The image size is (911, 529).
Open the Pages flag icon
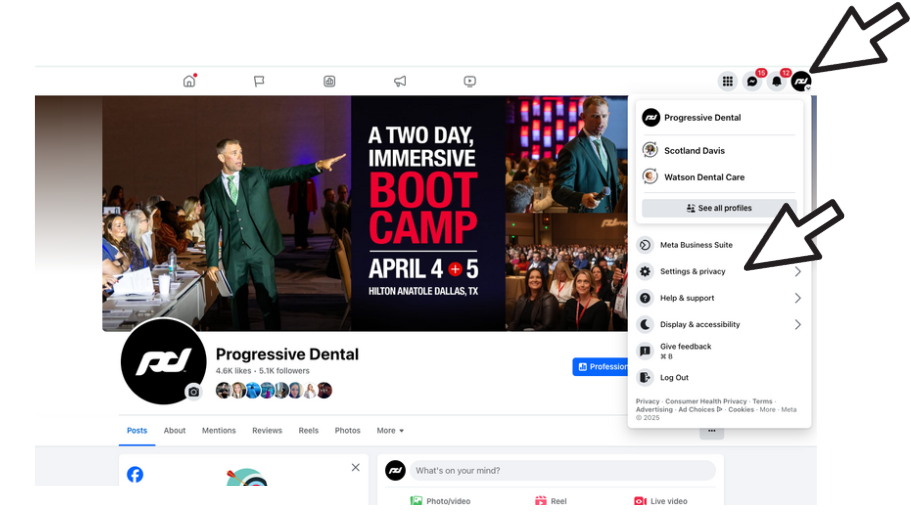(259, 81)
